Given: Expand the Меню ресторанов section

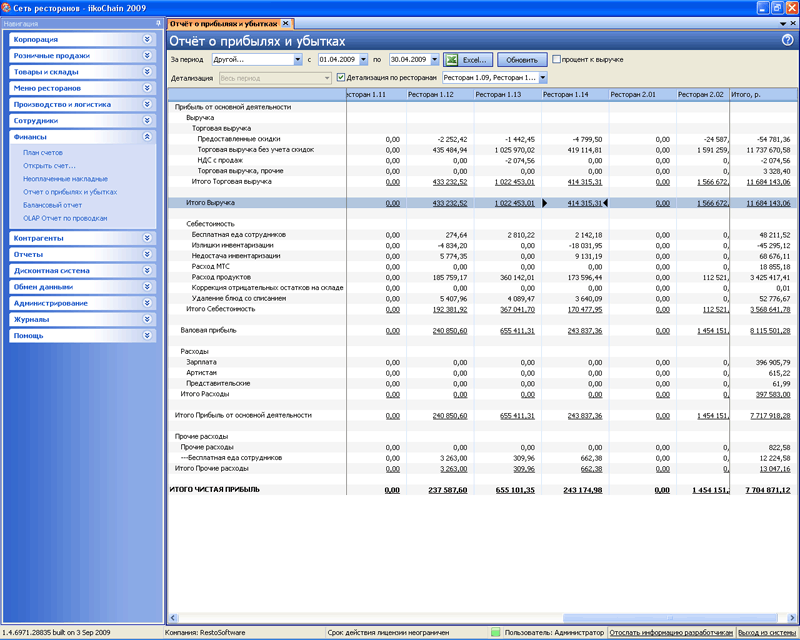Looking at the screenshot, I should pos(147,88).
